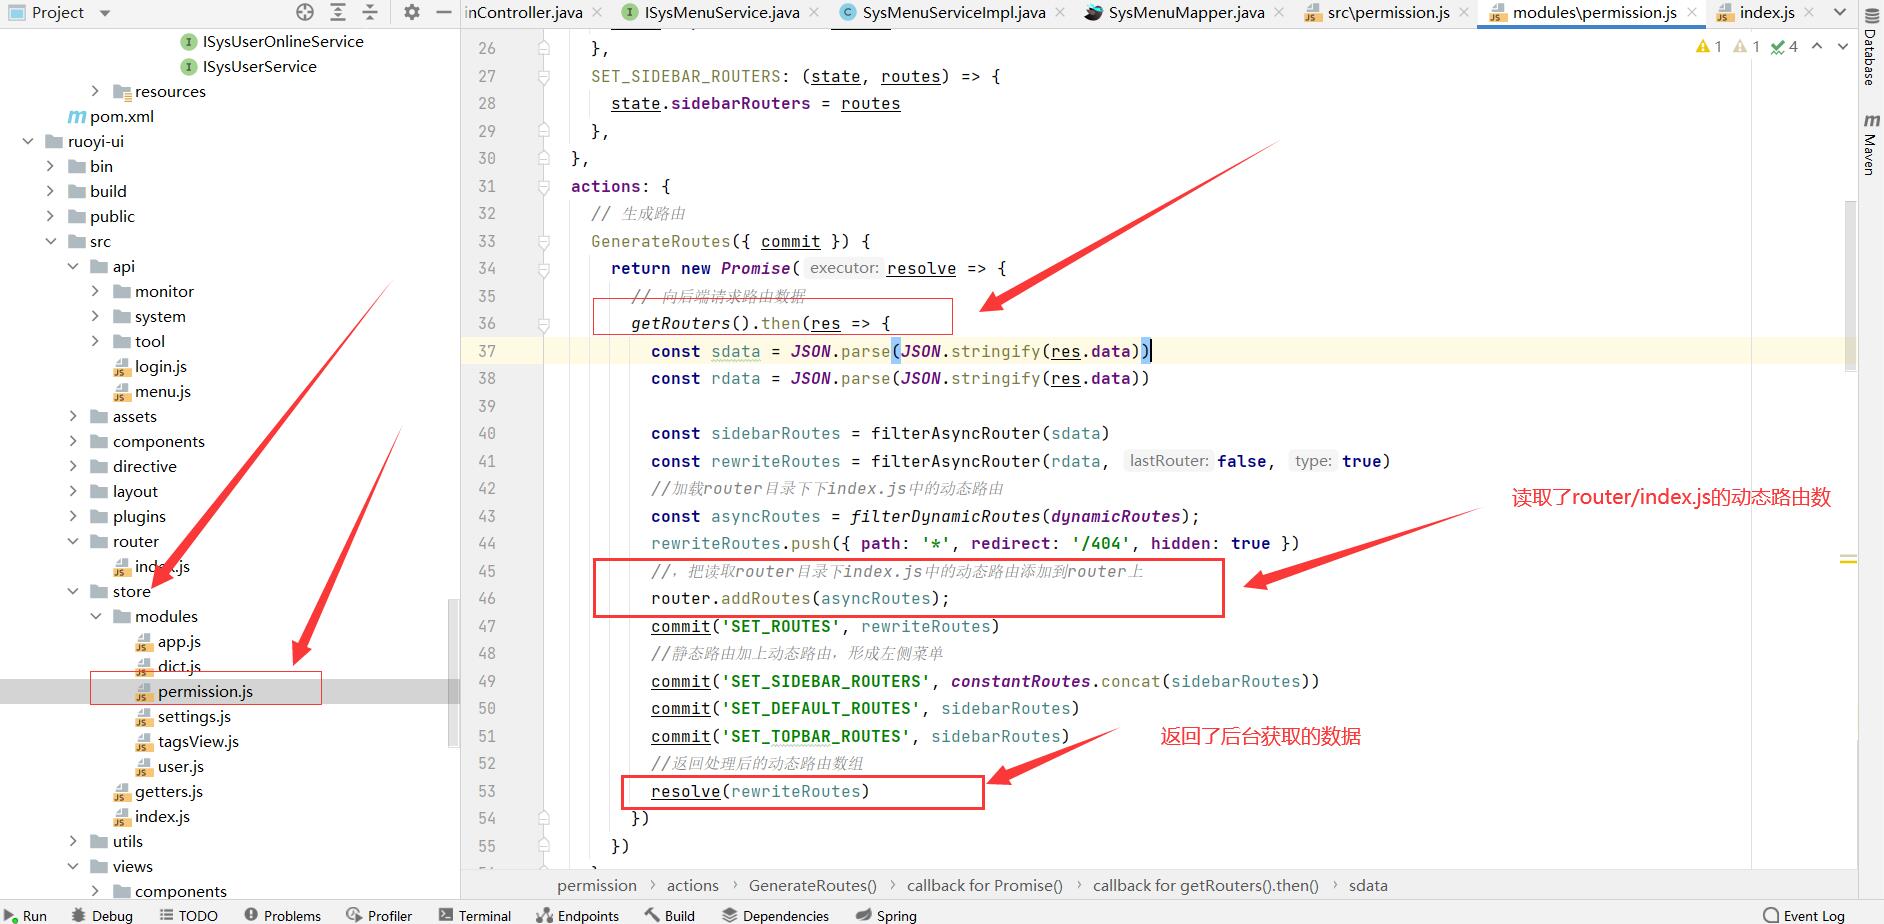1884x924 pixels.
Task: Toggle code fold at line 36 getRouters
Action: pos(543,323)
